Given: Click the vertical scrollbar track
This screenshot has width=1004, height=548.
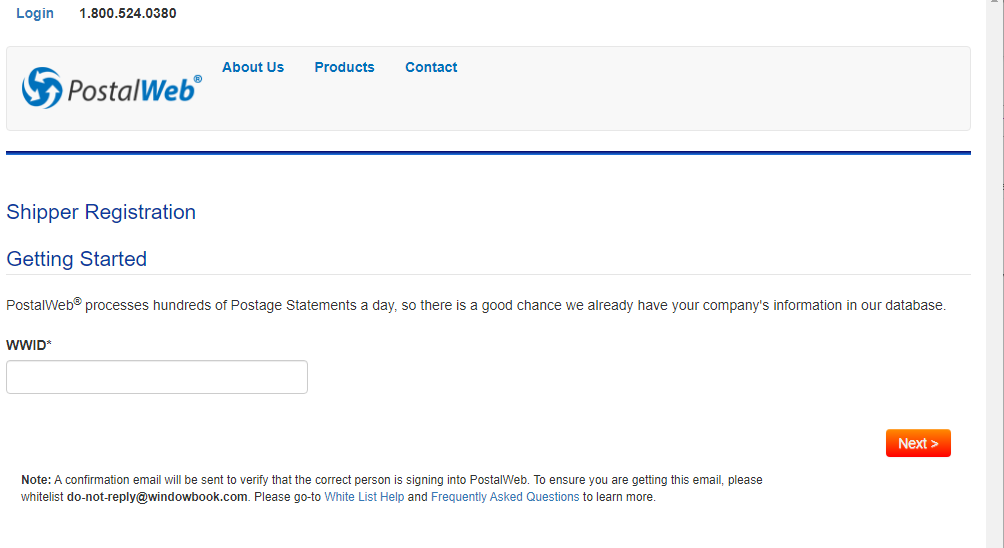Looking at the screenshot, I should point(994,275).
